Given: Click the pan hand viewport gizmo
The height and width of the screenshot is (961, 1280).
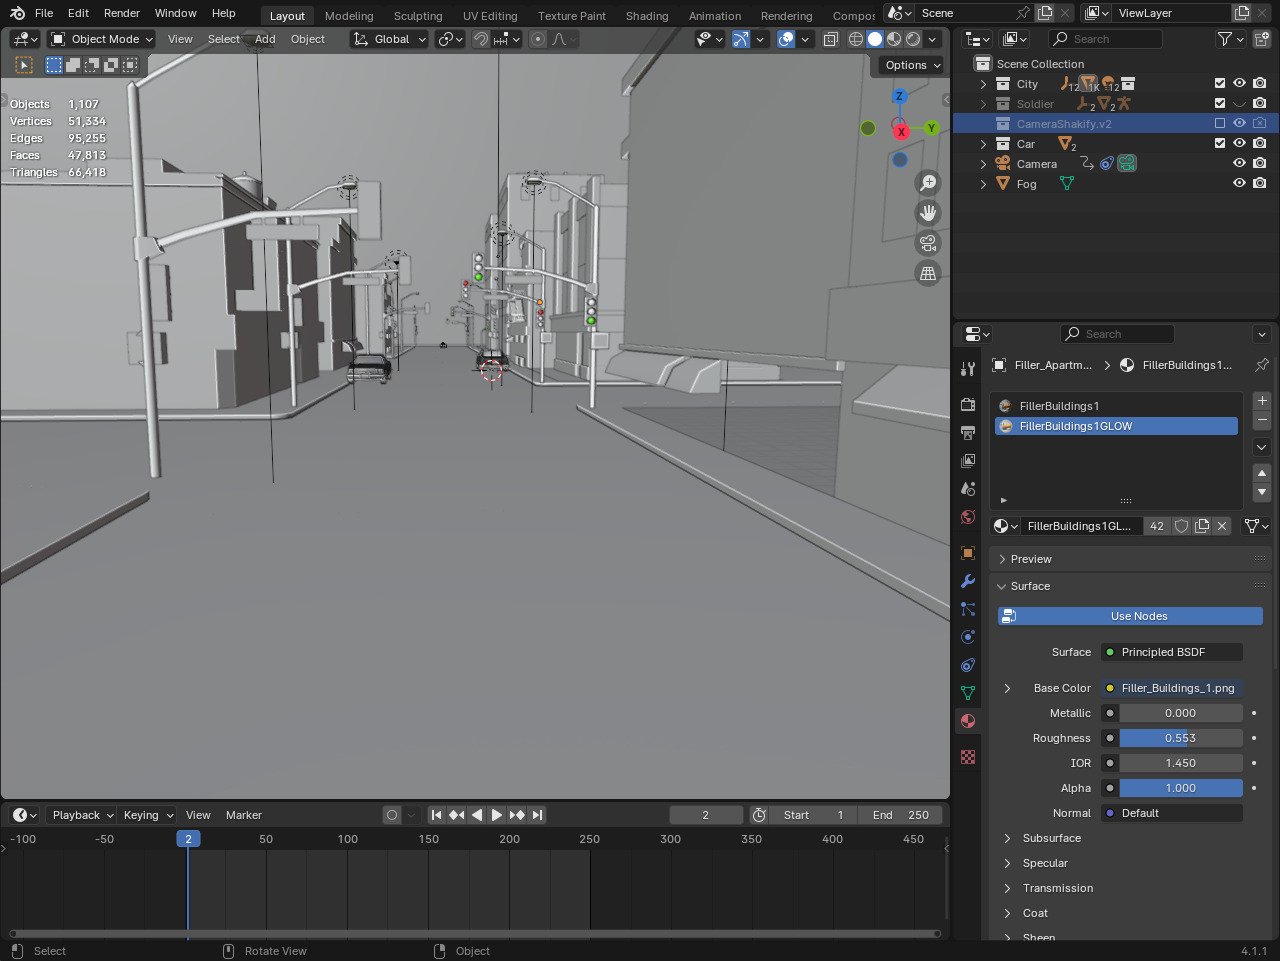Looking at the screenshot, I should click(928, 213).
